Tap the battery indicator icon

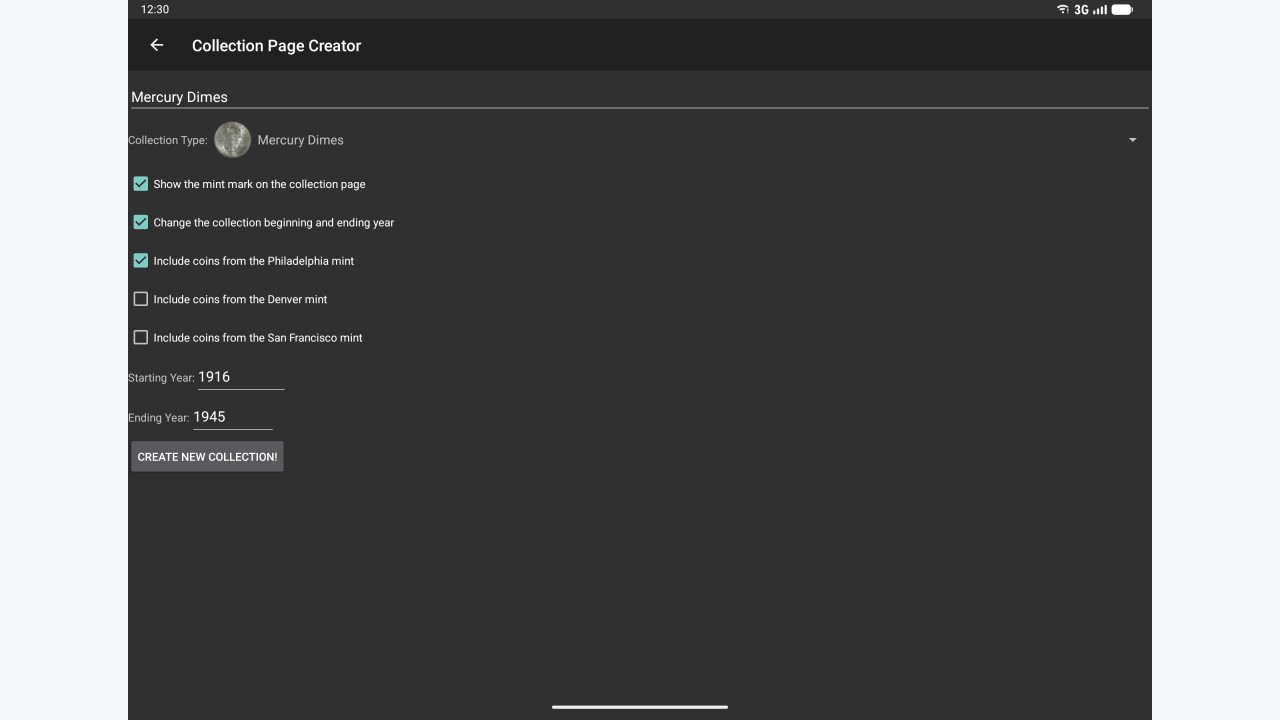coord(1122,9)
